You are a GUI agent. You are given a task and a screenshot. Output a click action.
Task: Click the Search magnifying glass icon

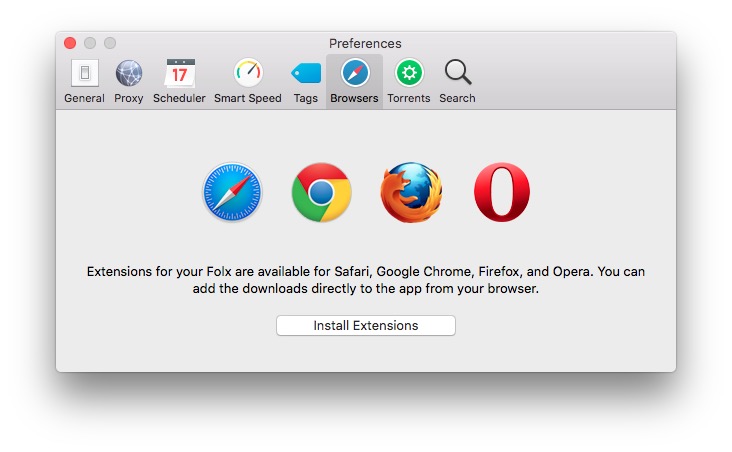tap(457, 73)
